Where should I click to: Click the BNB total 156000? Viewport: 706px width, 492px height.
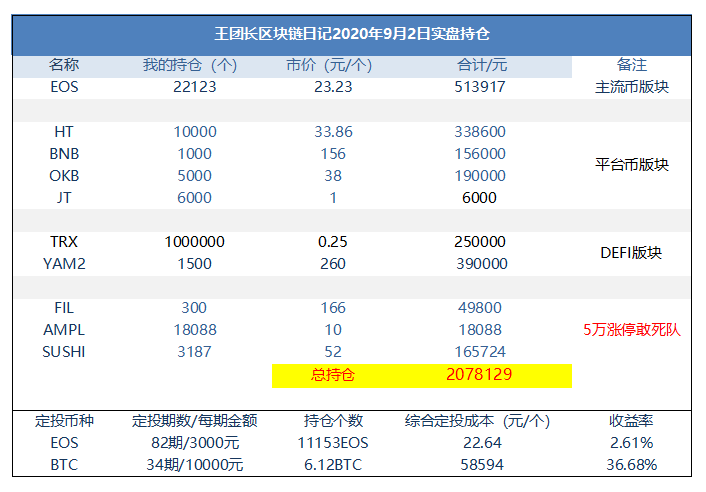480,153
